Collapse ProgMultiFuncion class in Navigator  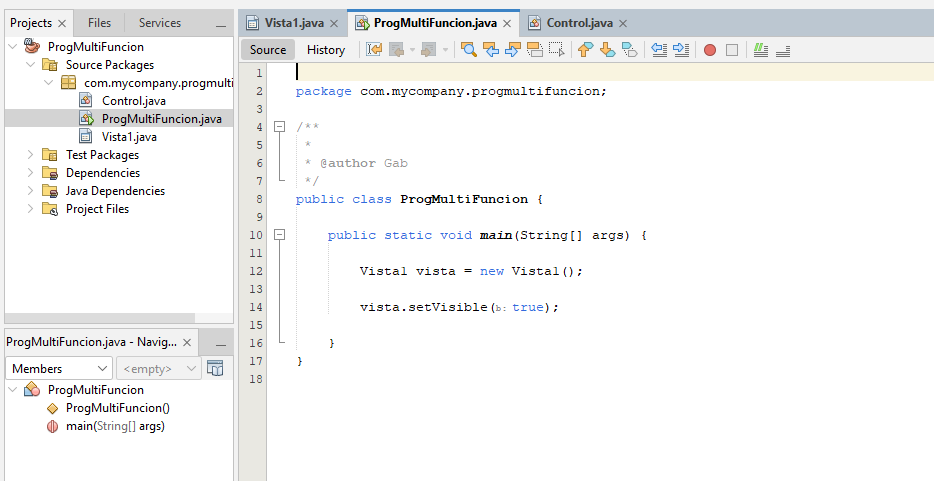13,389
